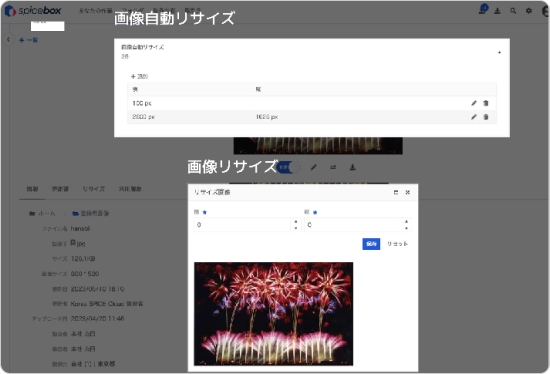Click the width input field in resize dialog
The image size is (550, 374).
243,225
